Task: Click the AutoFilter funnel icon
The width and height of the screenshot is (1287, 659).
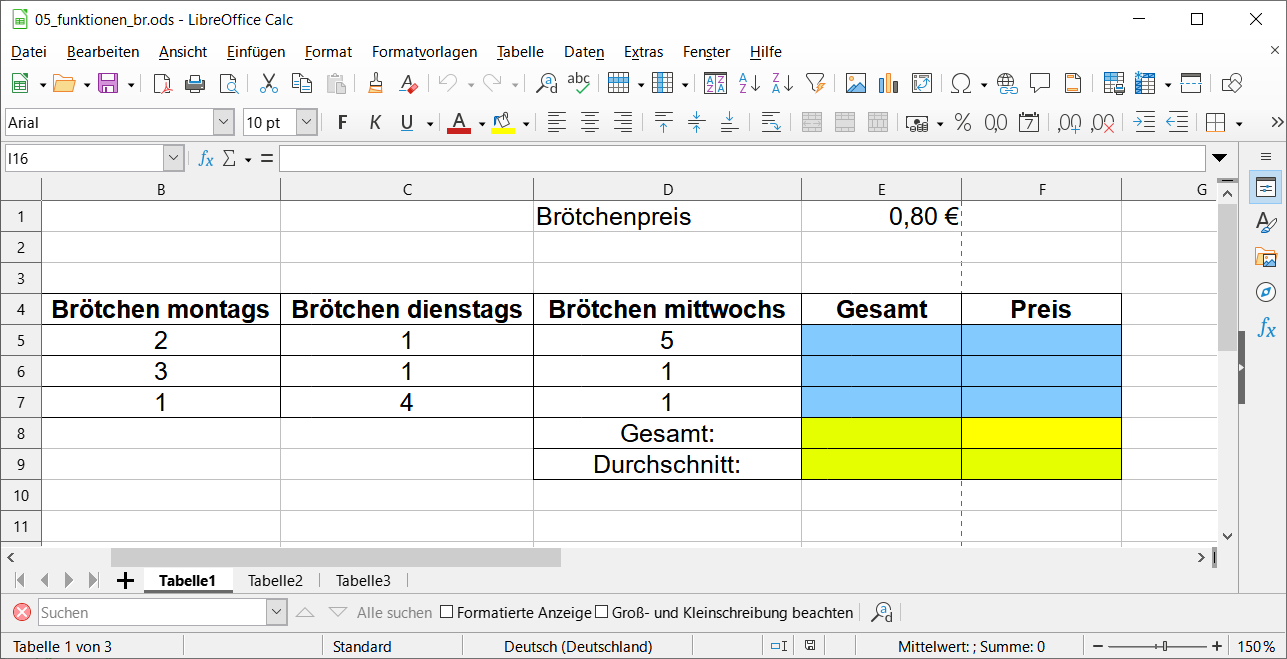Action: coord(815,84)
